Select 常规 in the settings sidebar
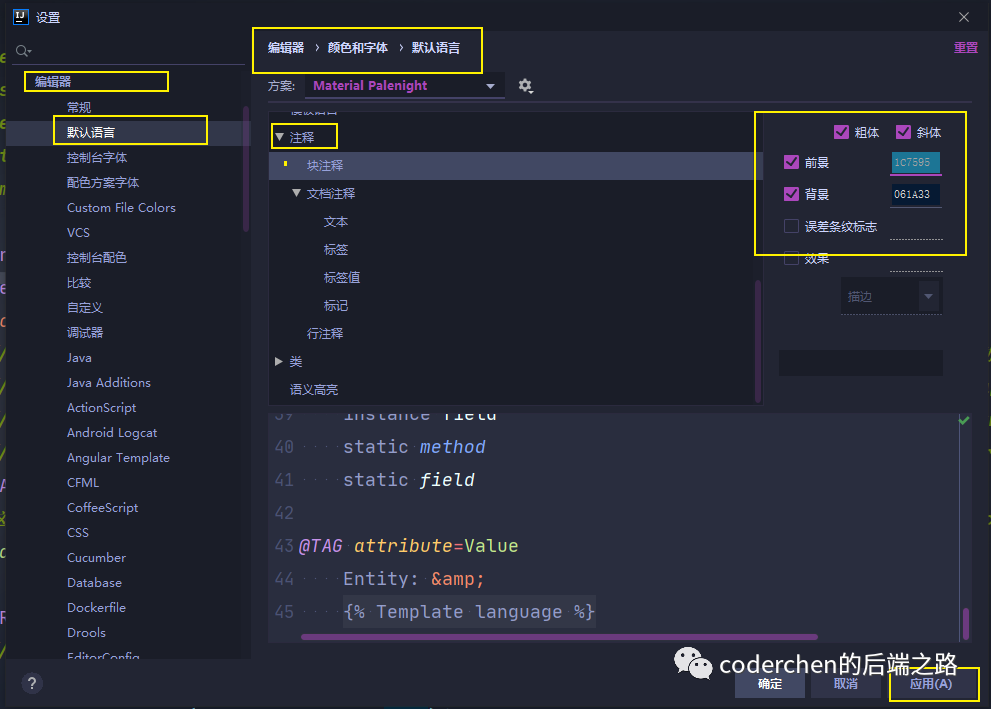 [x=79, y=107]
